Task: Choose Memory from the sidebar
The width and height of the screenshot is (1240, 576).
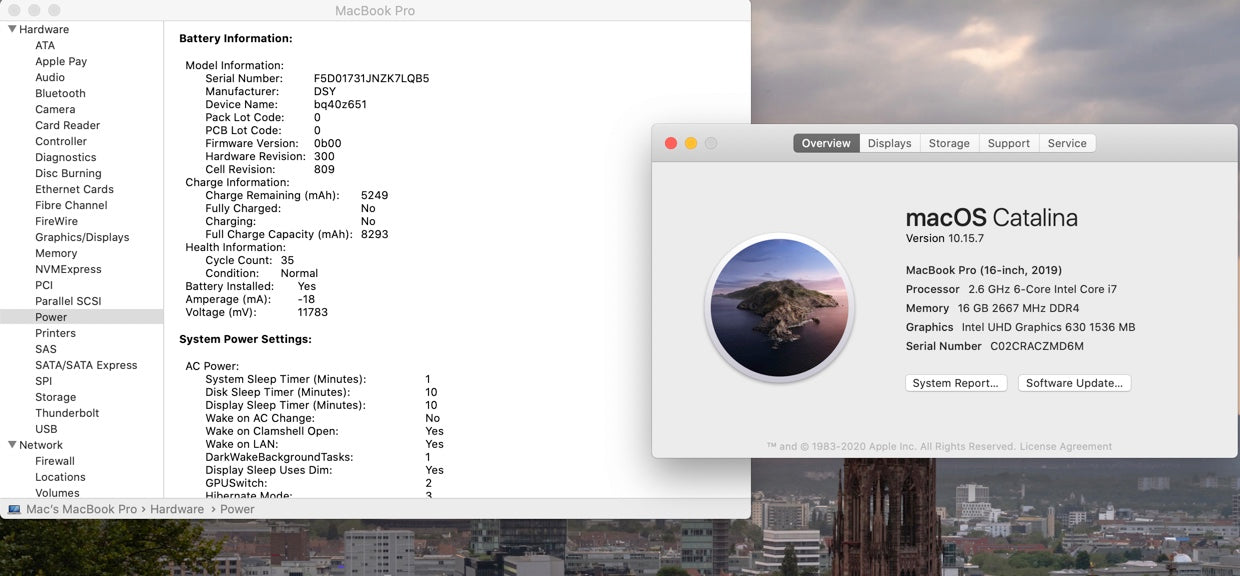Action: click(56, 253)
